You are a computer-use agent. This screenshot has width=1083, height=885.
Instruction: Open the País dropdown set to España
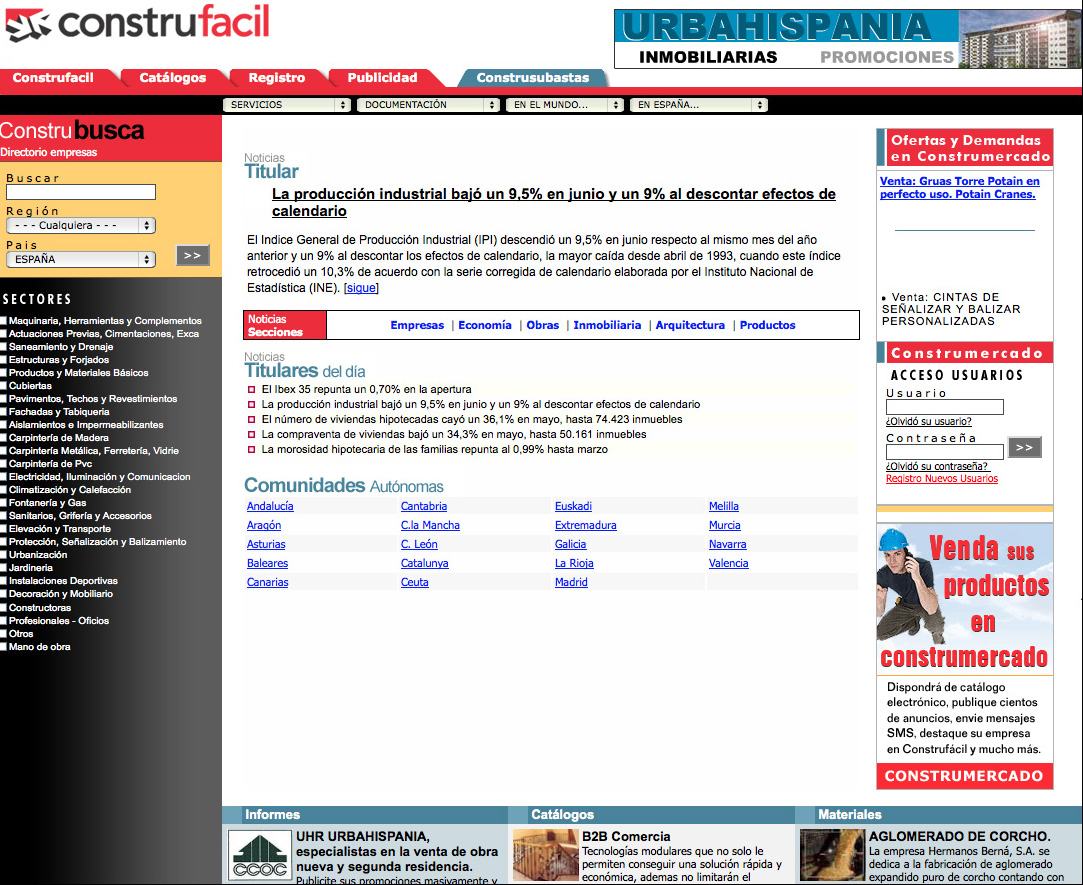pos(81,259)
